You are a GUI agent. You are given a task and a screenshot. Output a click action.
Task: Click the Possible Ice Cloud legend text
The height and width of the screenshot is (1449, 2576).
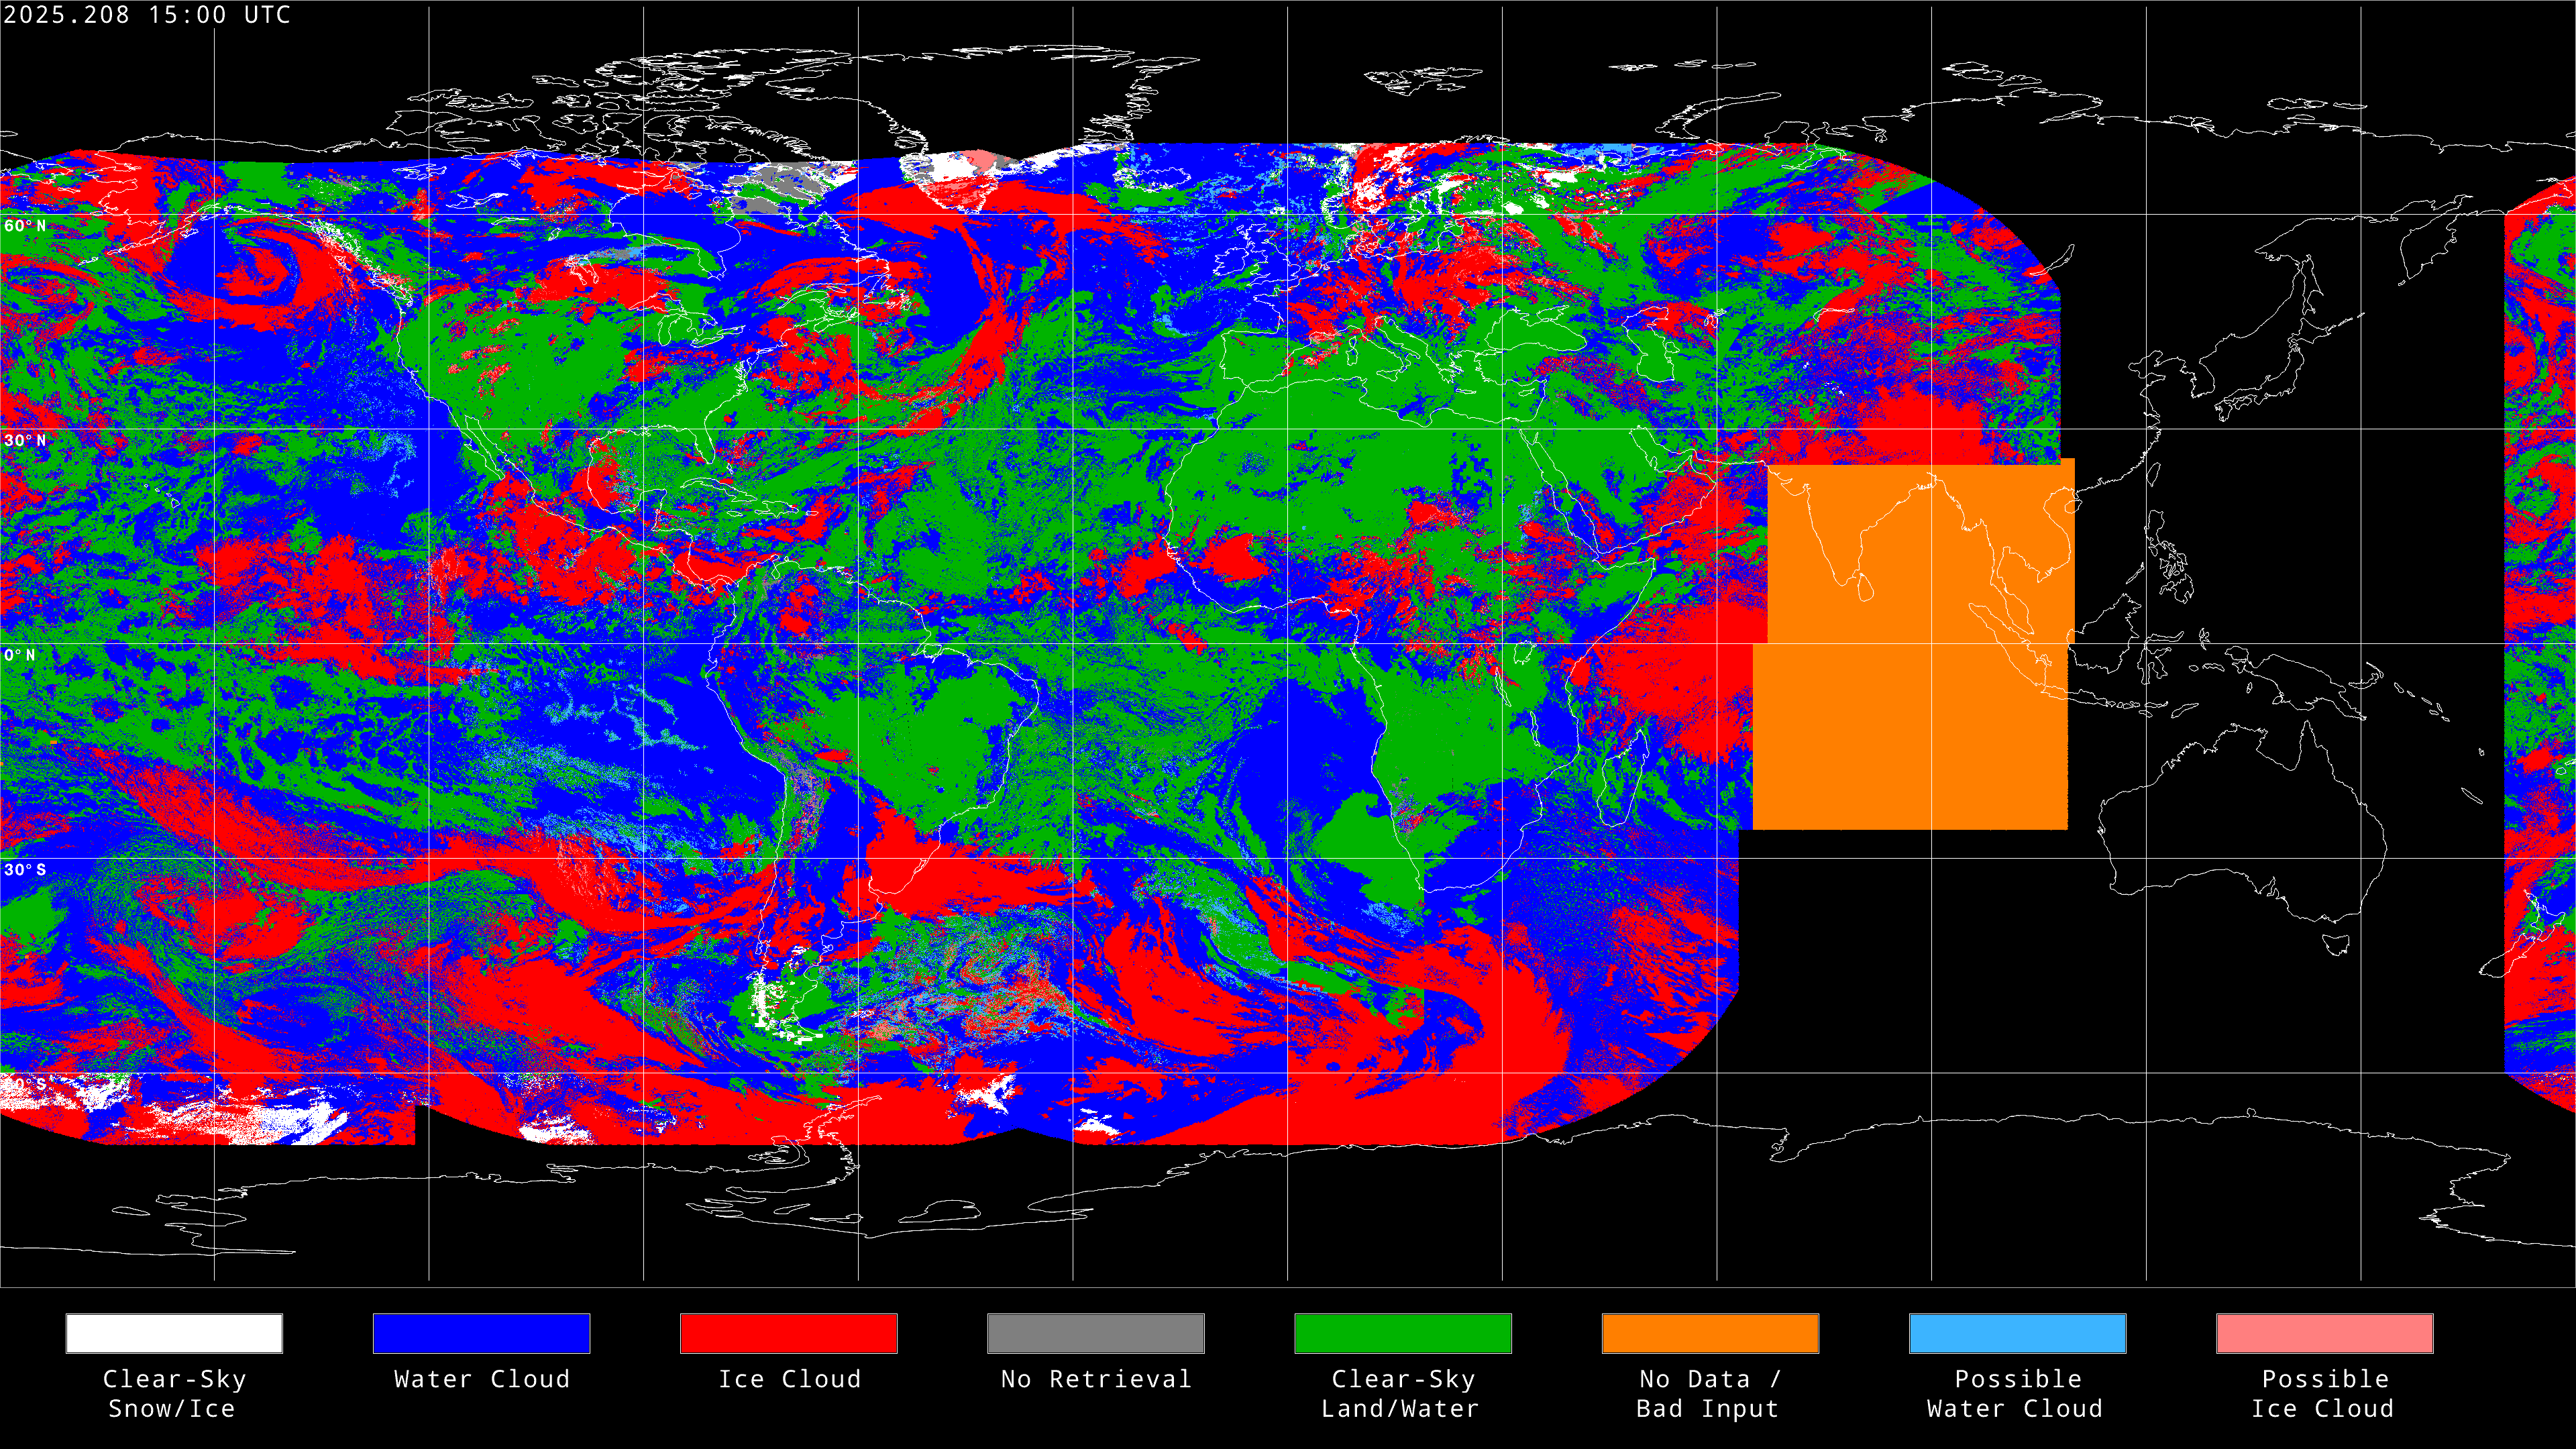(x=2324, y=1393)
